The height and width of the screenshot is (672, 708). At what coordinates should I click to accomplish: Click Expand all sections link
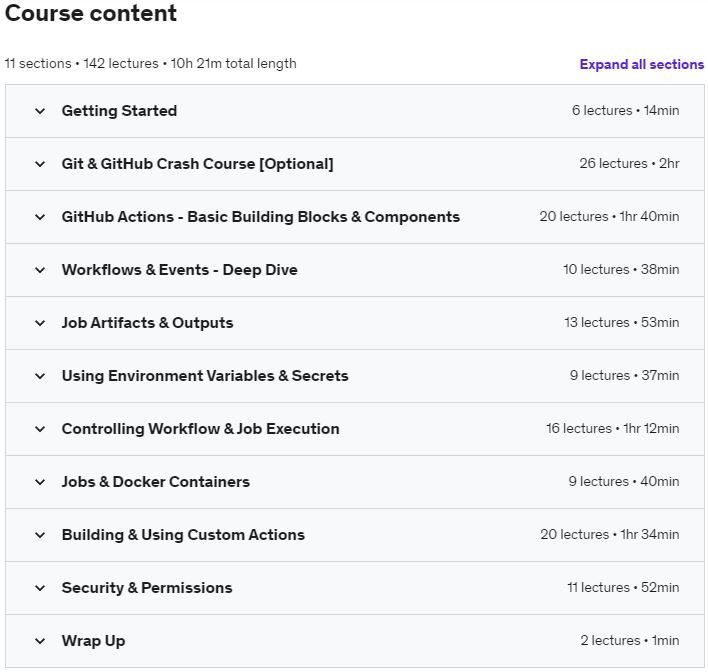[x=641, y=64]
